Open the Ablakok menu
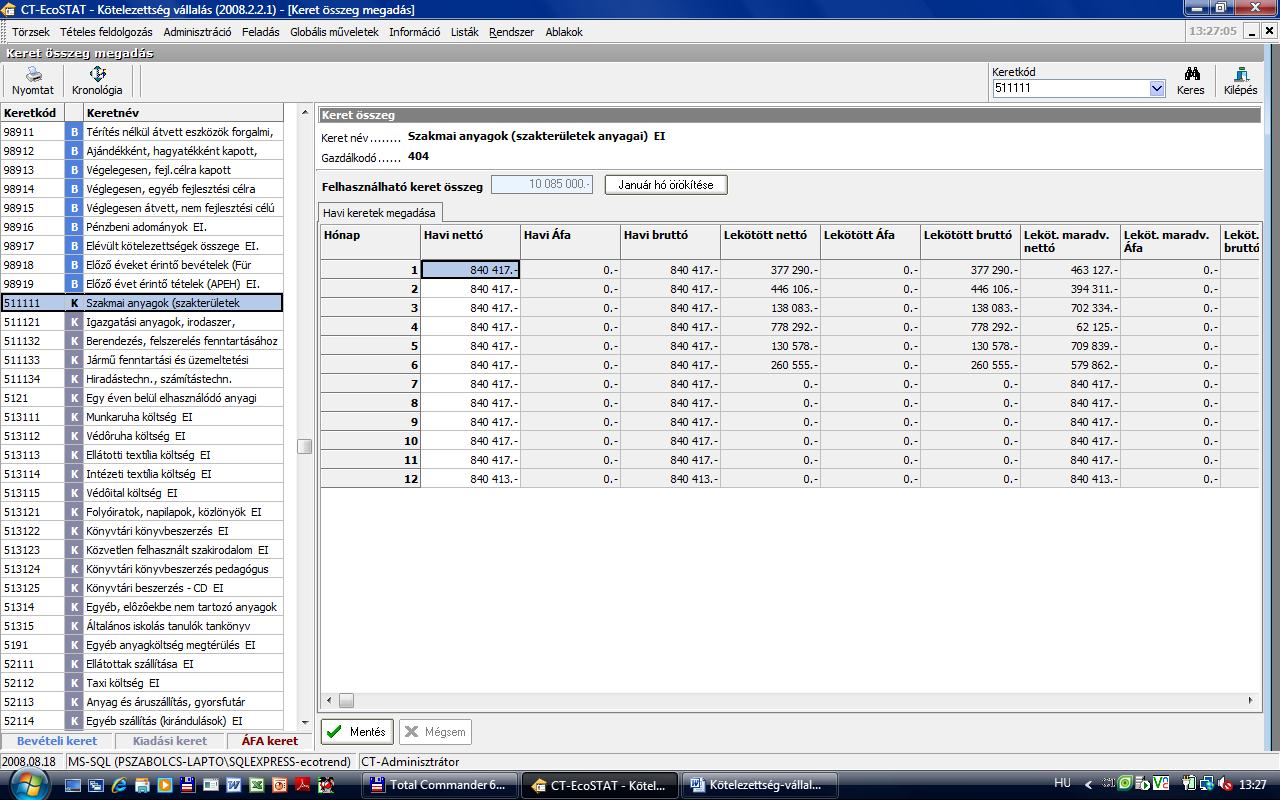The height and width of the screenshot is (800, 1280). pos(564,32)
